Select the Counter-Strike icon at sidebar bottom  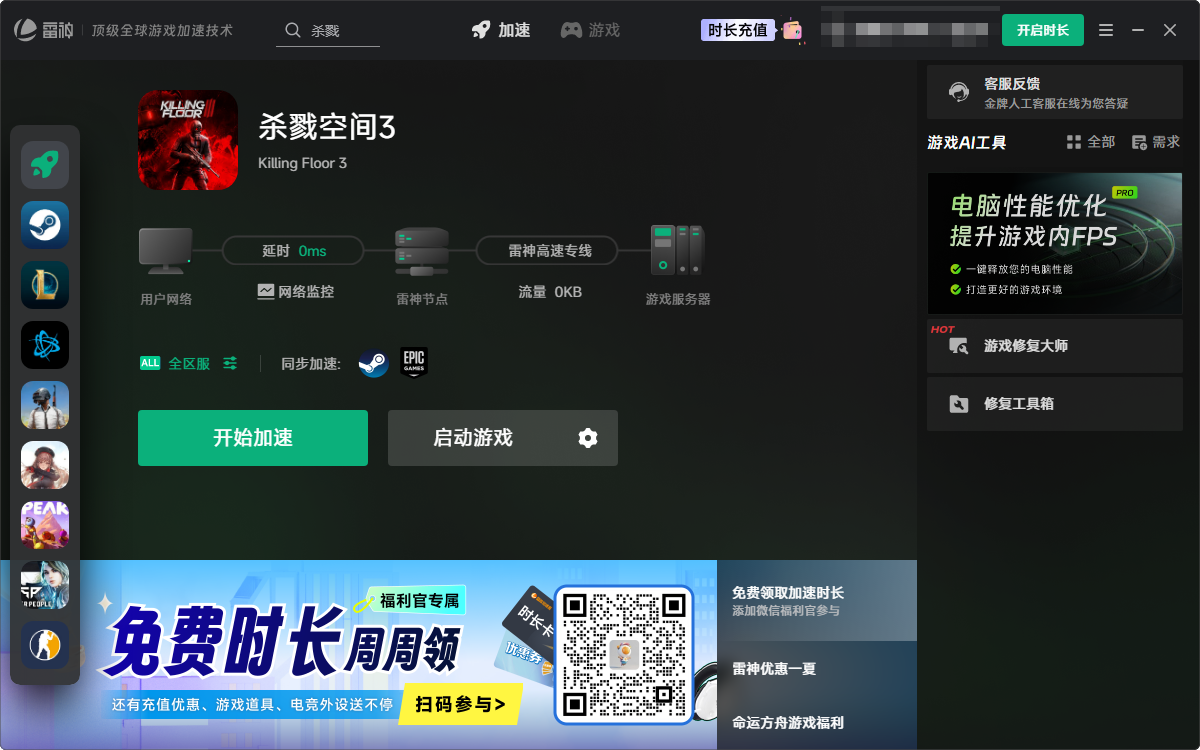pos(45,645)
